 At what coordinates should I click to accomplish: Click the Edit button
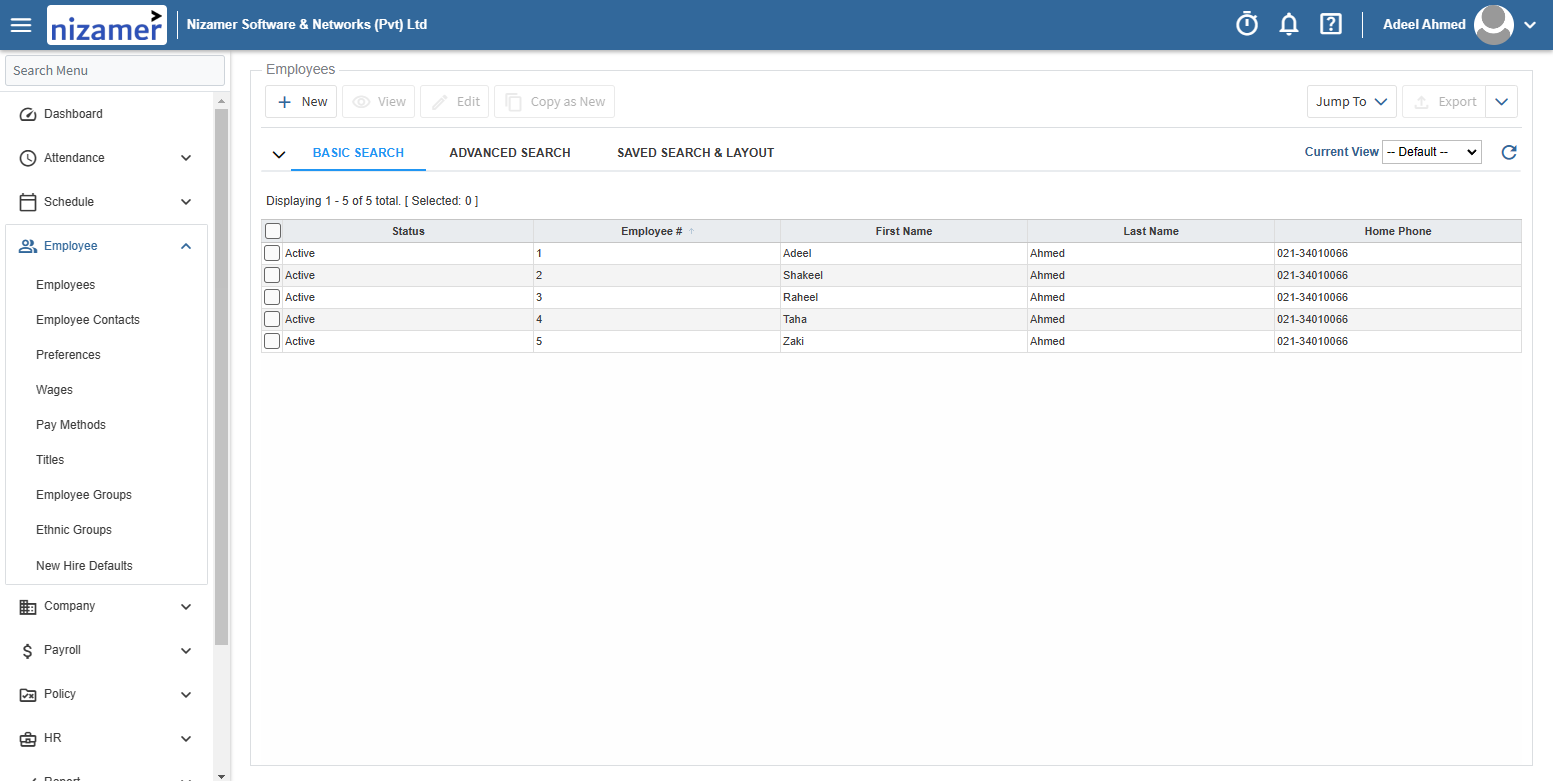click(455, 101)
